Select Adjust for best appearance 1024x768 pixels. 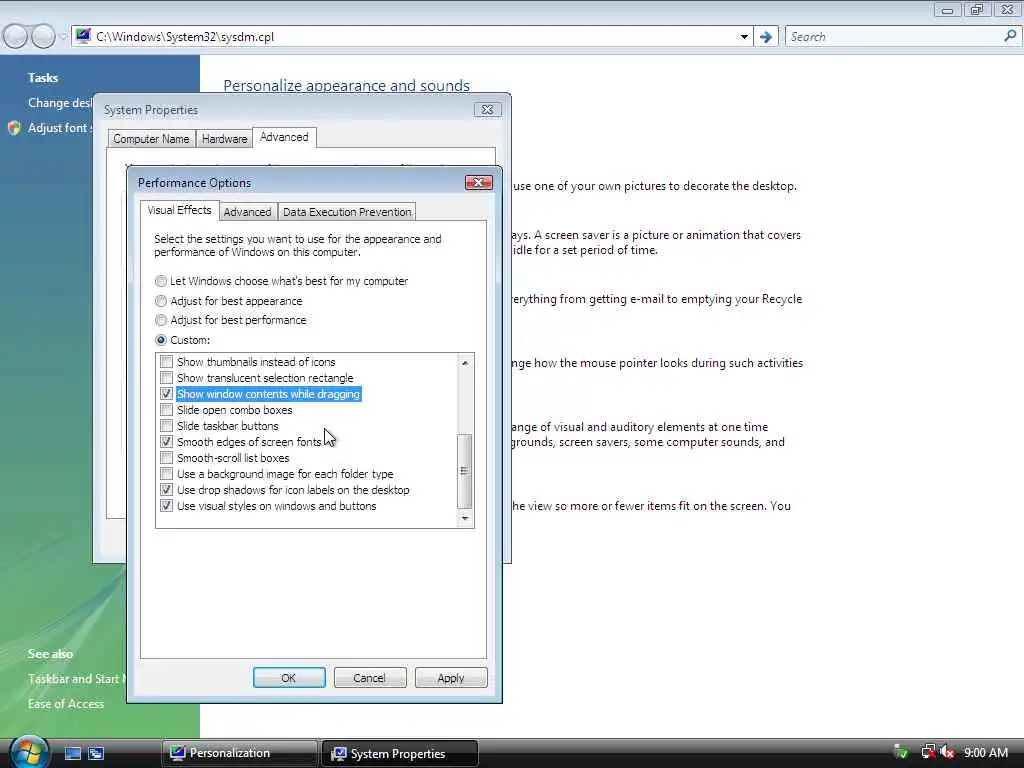[x=161, y=301]
